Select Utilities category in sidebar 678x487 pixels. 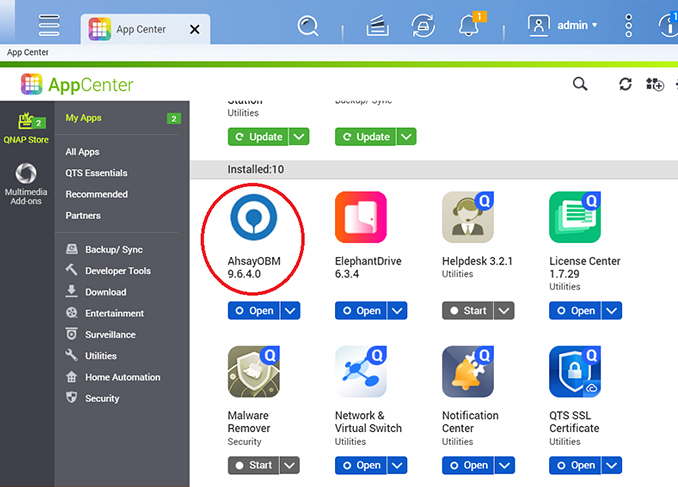91,356
